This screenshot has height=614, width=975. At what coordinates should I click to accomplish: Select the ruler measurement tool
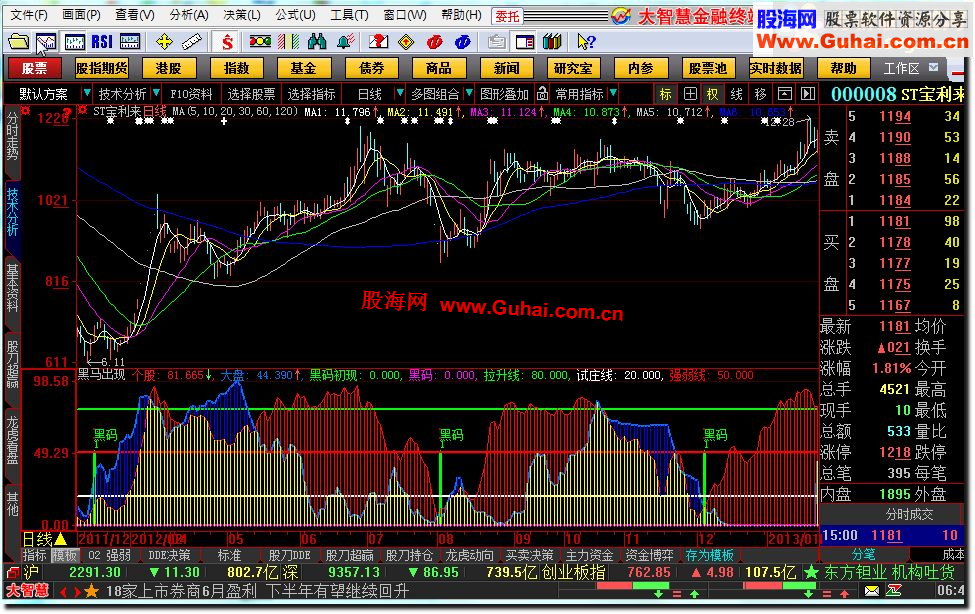click(192, 42)
